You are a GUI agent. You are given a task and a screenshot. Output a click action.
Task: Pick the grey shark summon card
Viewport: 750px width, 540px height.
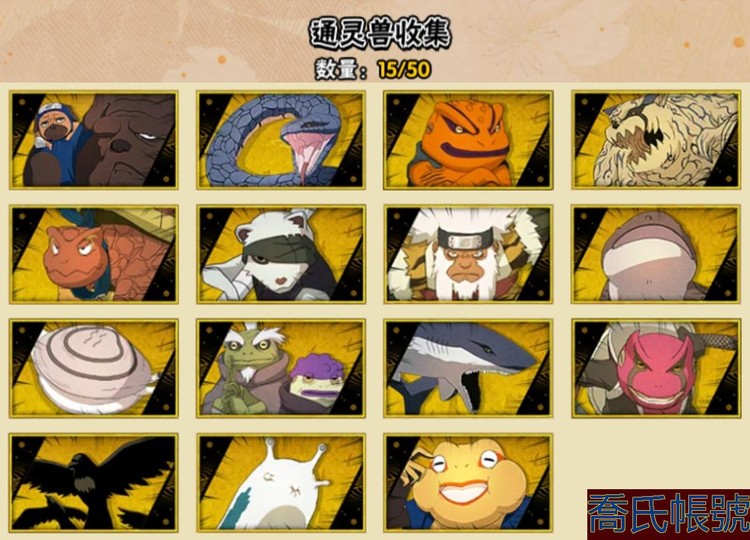click(x=468, y=368)
